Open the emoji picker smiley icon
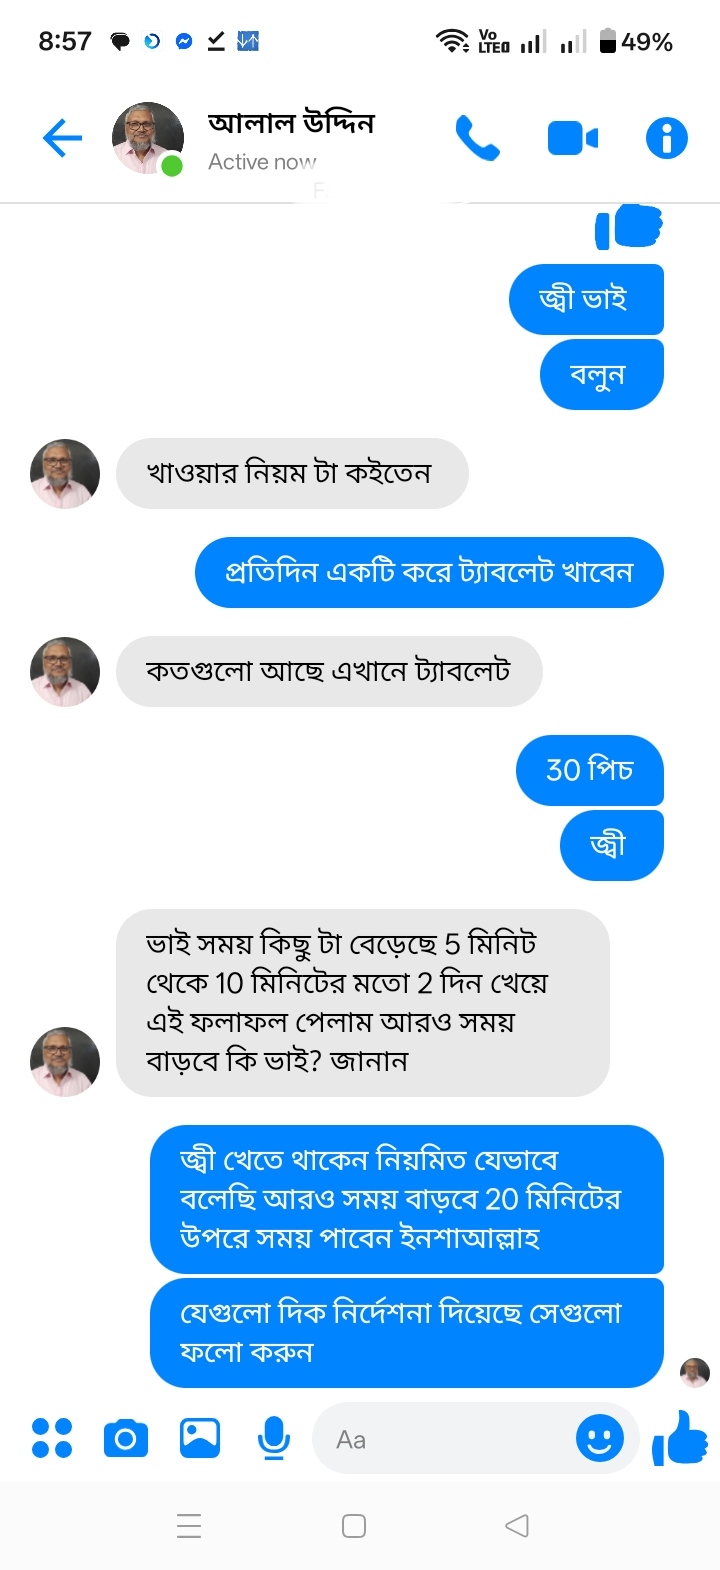 pyautogui.click(x=600, y=1439)
